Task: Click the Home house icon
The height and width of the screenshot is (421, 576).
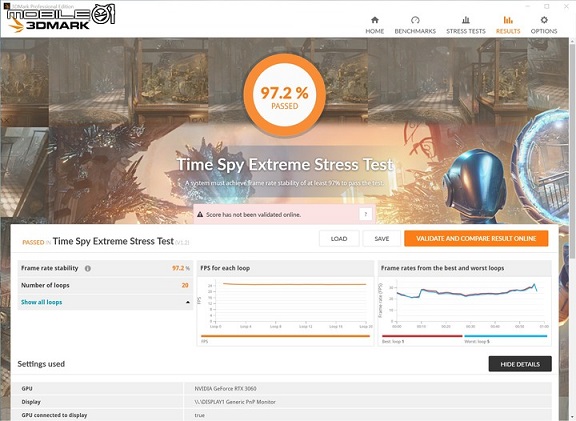Action: tap(375, 20)
